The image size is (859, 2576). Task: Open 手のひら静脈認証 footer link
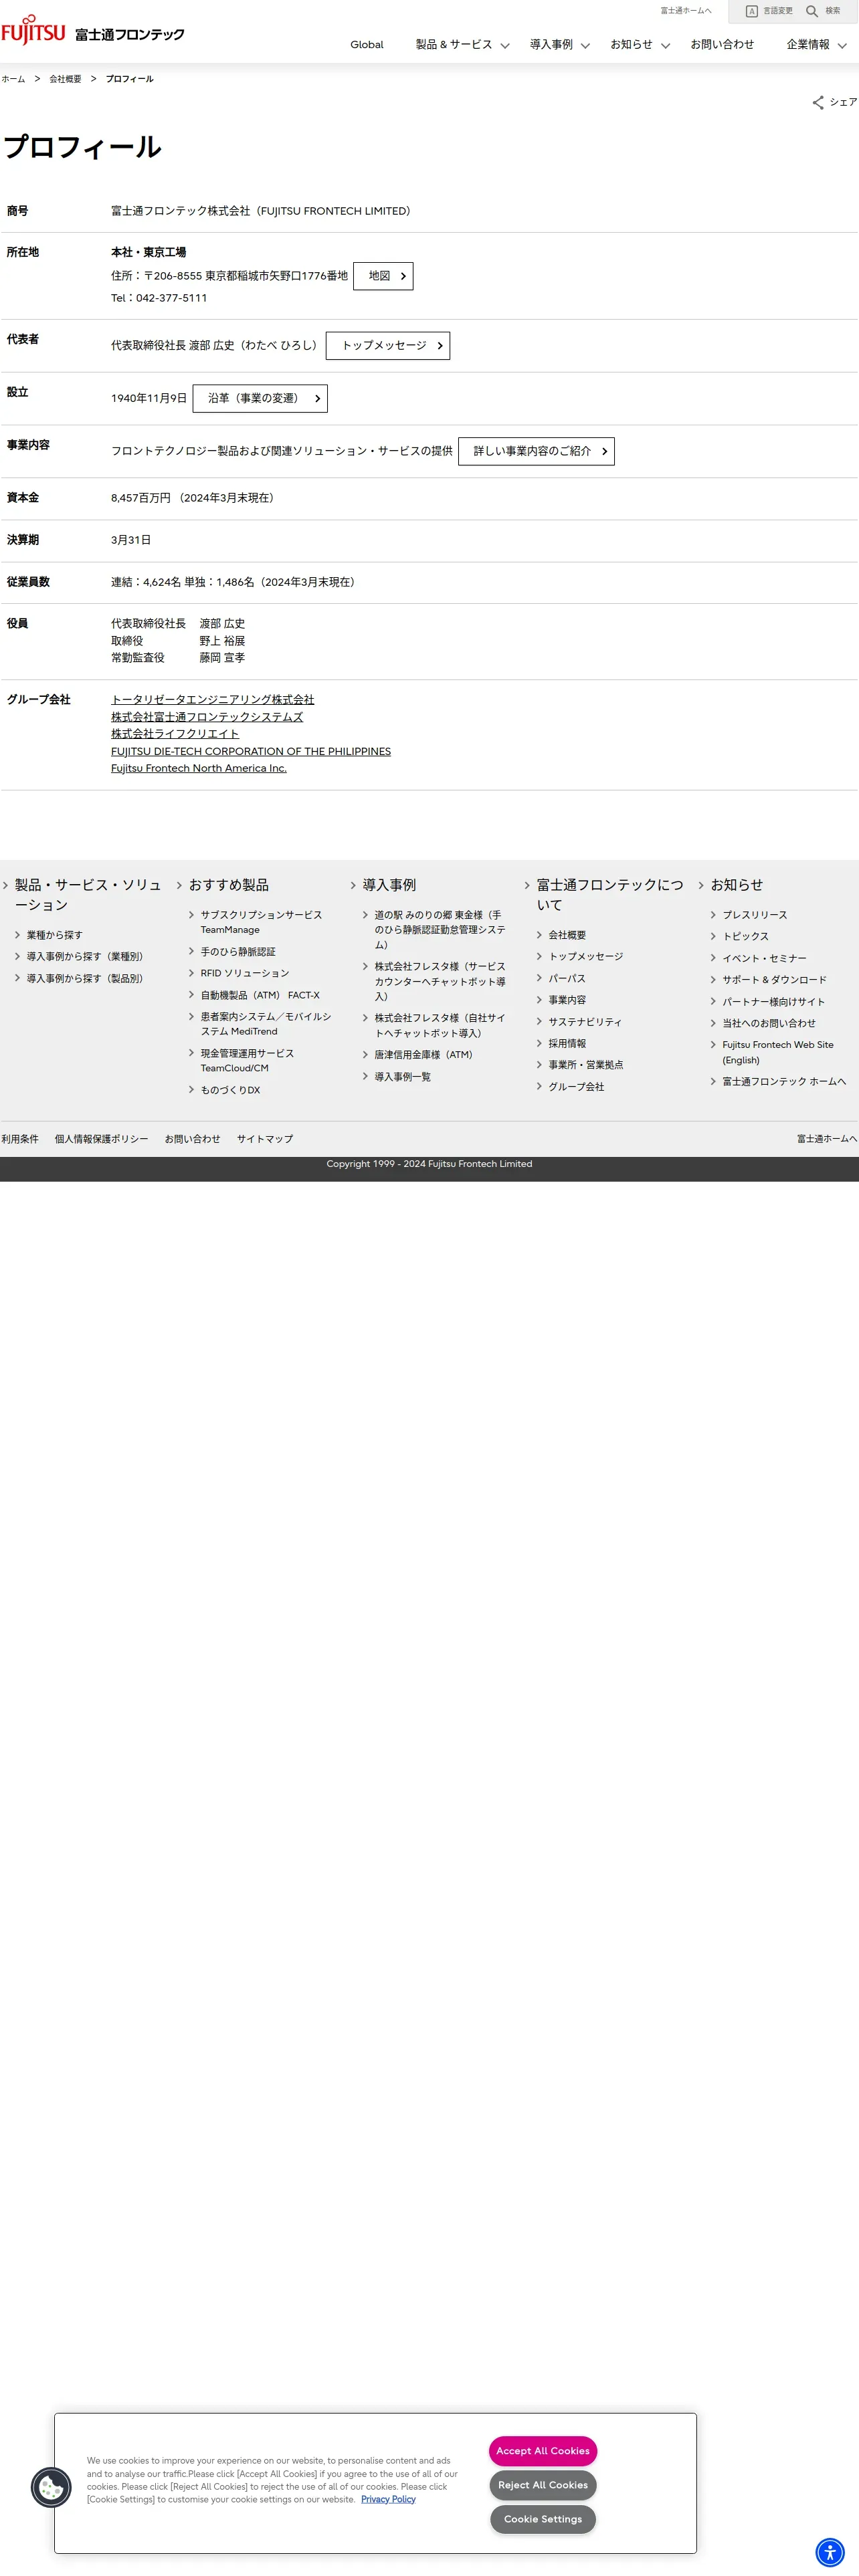[x=238, y=952]
